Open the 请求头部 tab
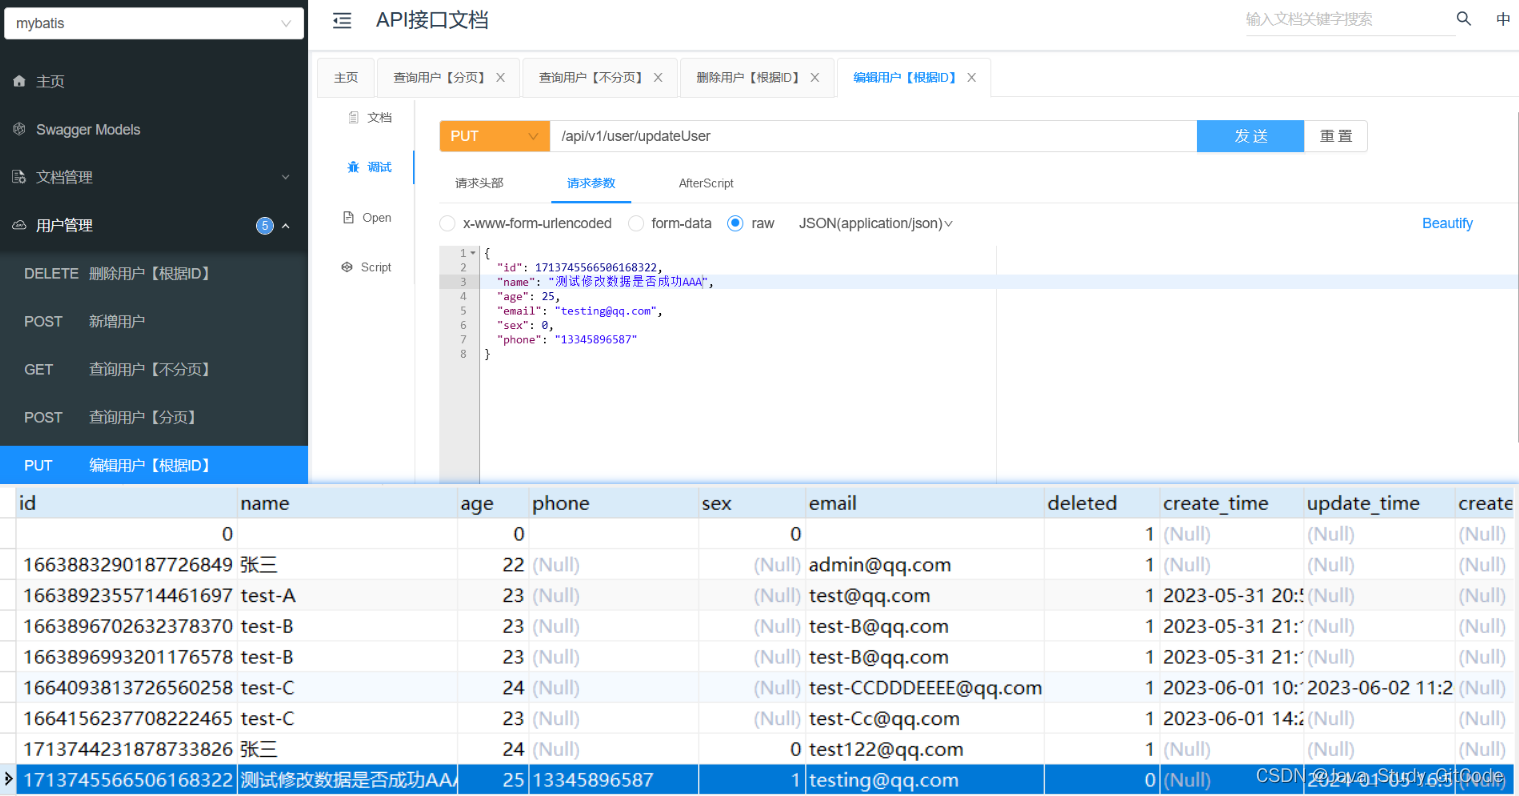Viewport: 1519px width, 796px height. [x=479, y=183]
